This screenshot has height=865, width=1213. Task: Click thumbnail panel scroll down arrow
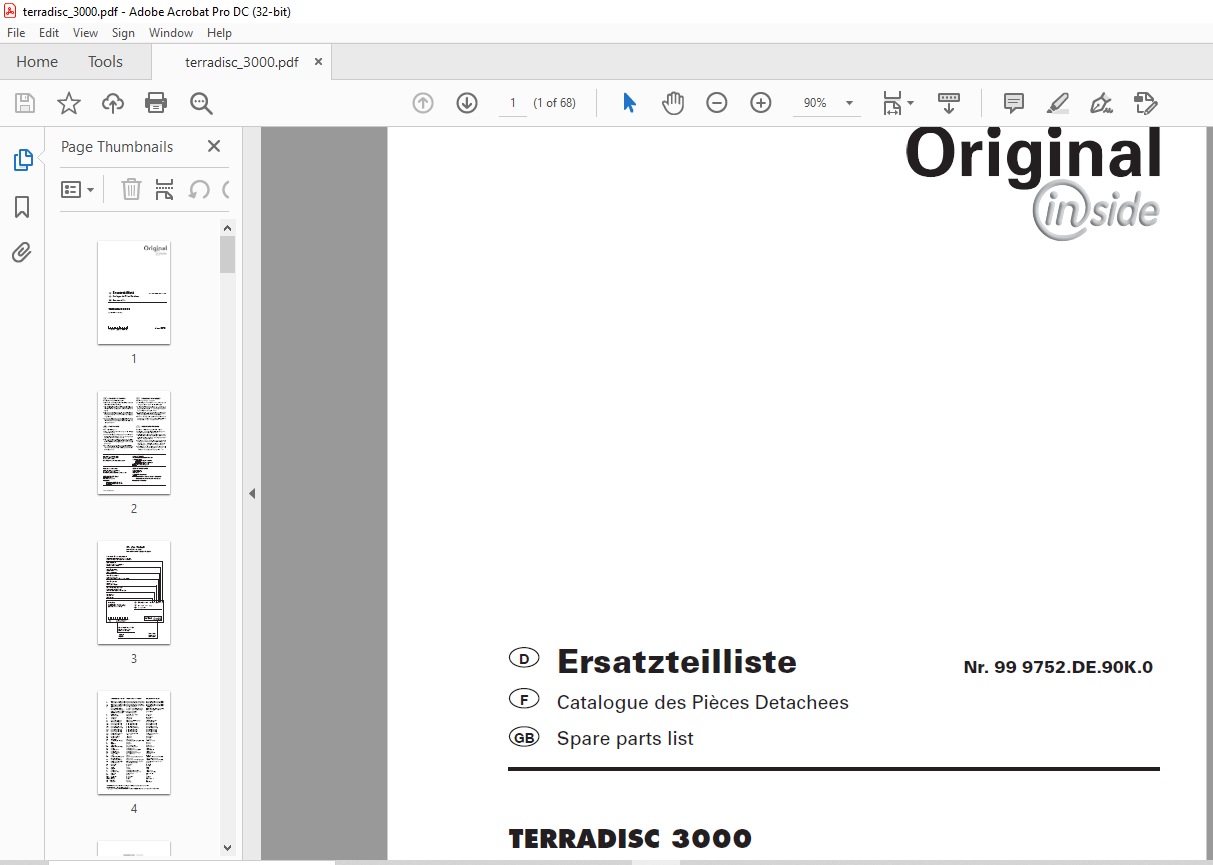227,847
